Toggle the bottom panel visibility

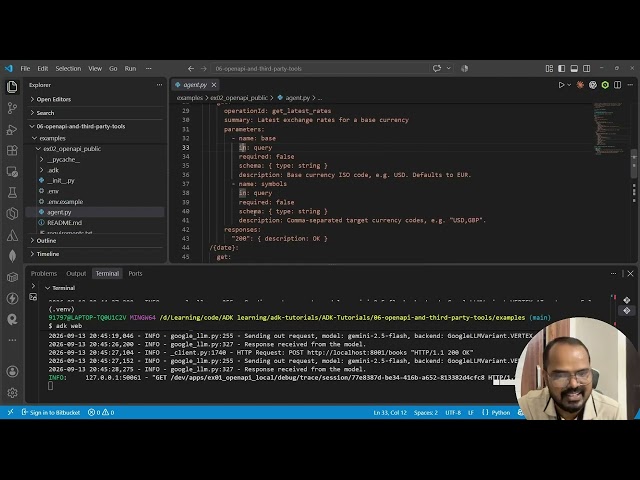tap(574, 69)
